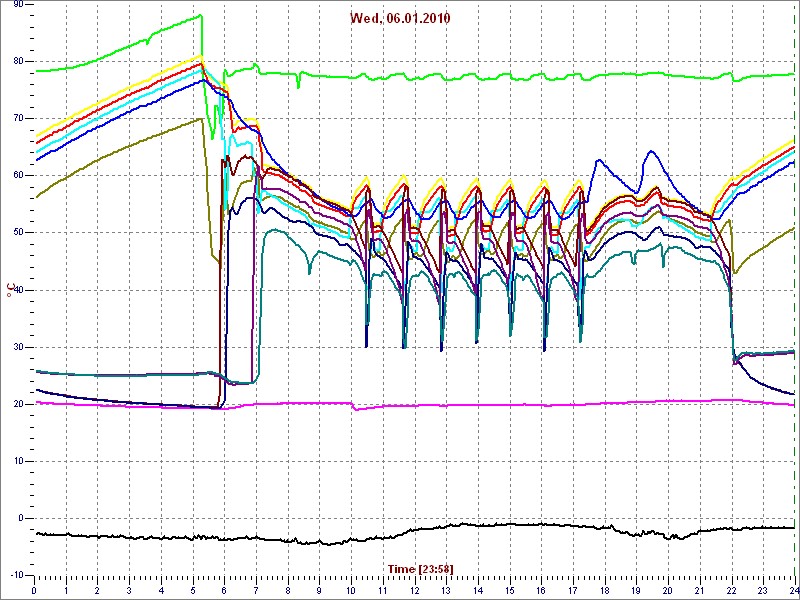The width and height of the screenshot is (800, 600).
Task: Pick hour 12 on the time axis
Action: click(x=414, y=589)
